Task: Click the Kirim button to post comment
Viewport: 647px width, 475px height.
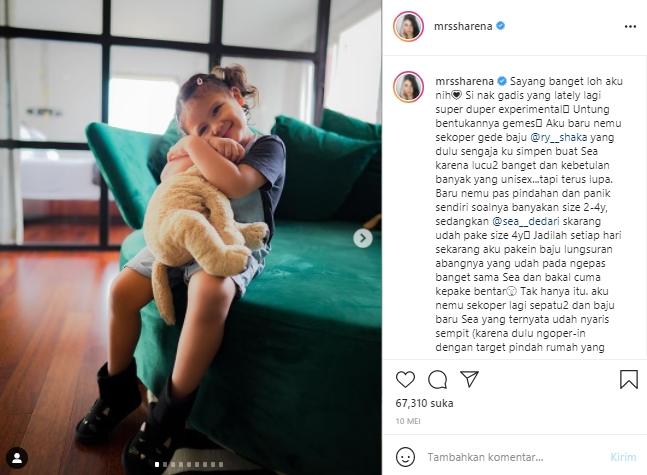Action: click(x=623, y=457)
